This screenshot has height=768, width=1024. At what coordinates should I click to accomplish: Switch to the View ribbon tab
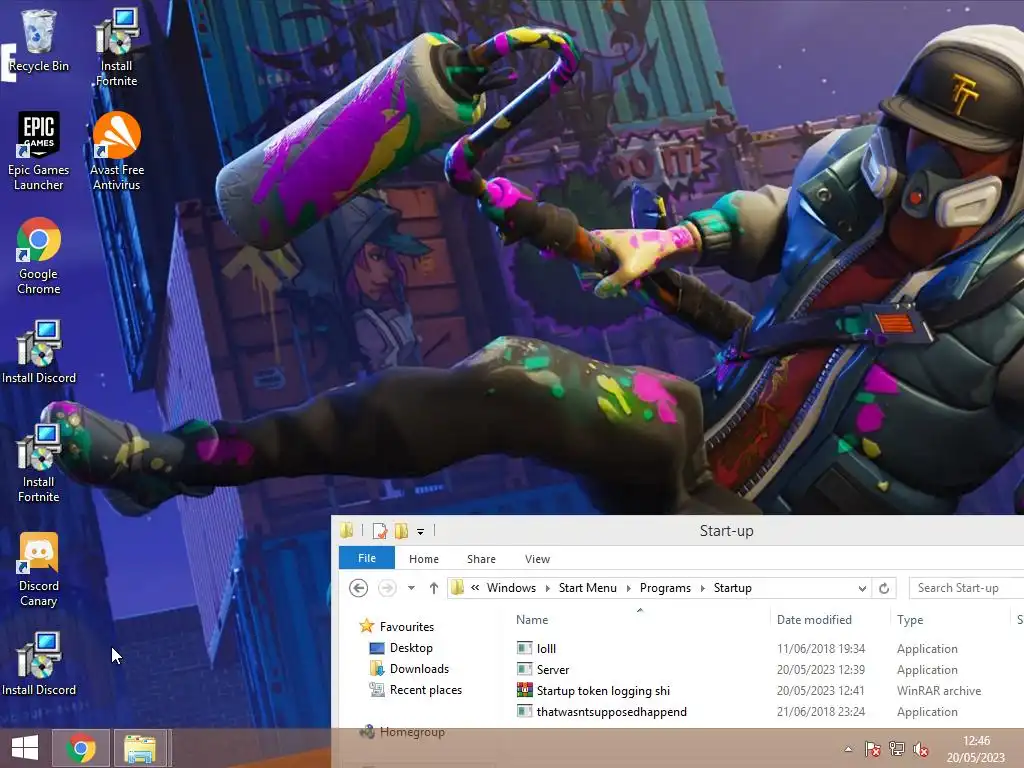click(x=537, y=559)
